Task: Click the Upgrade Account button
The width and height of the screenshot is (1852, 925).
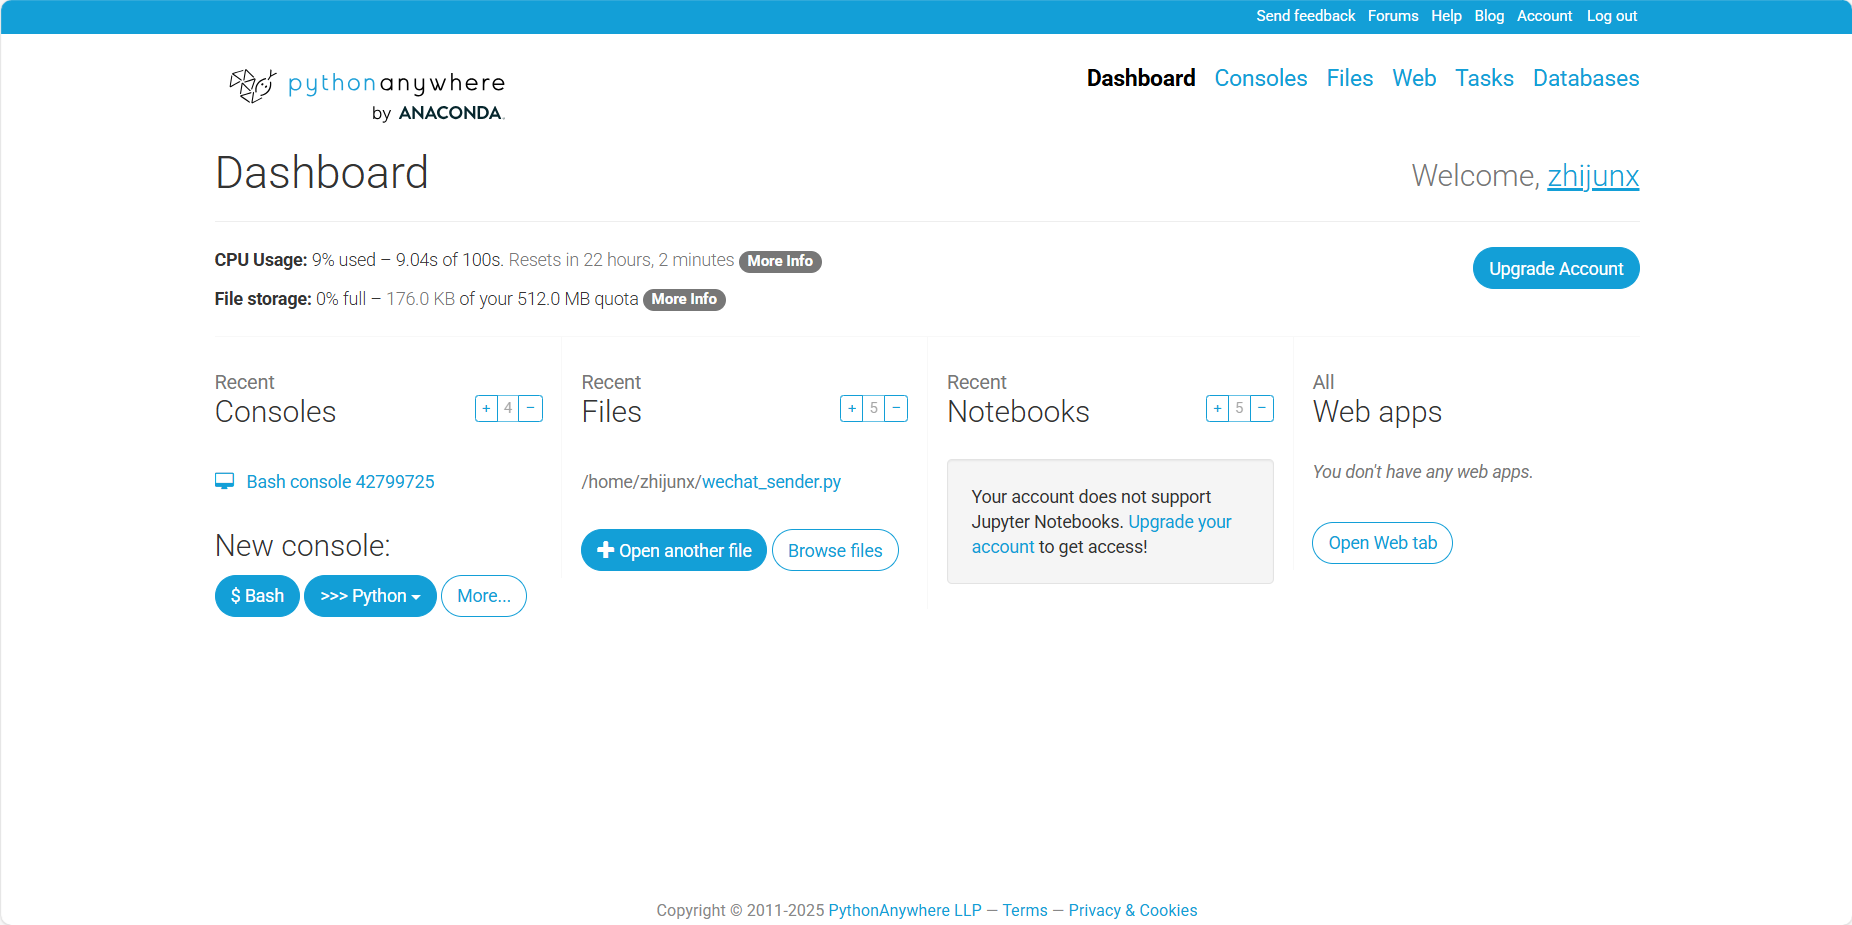Action: pos(1556,268)
